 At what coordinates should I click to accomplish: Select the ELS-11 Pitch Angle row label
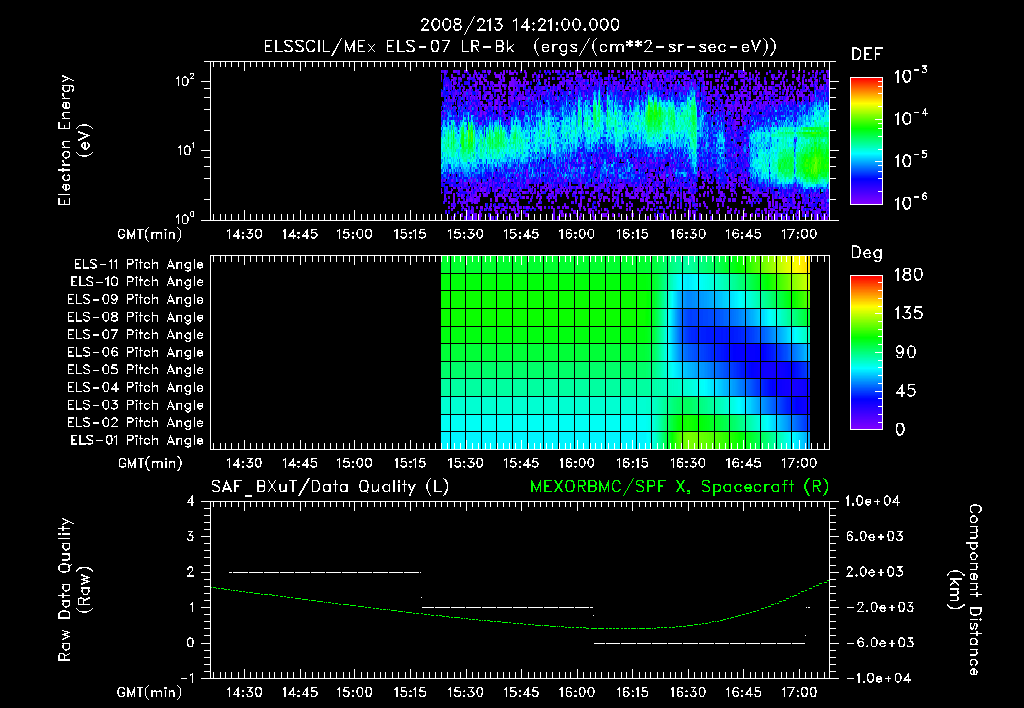click(x=138, y=265)
